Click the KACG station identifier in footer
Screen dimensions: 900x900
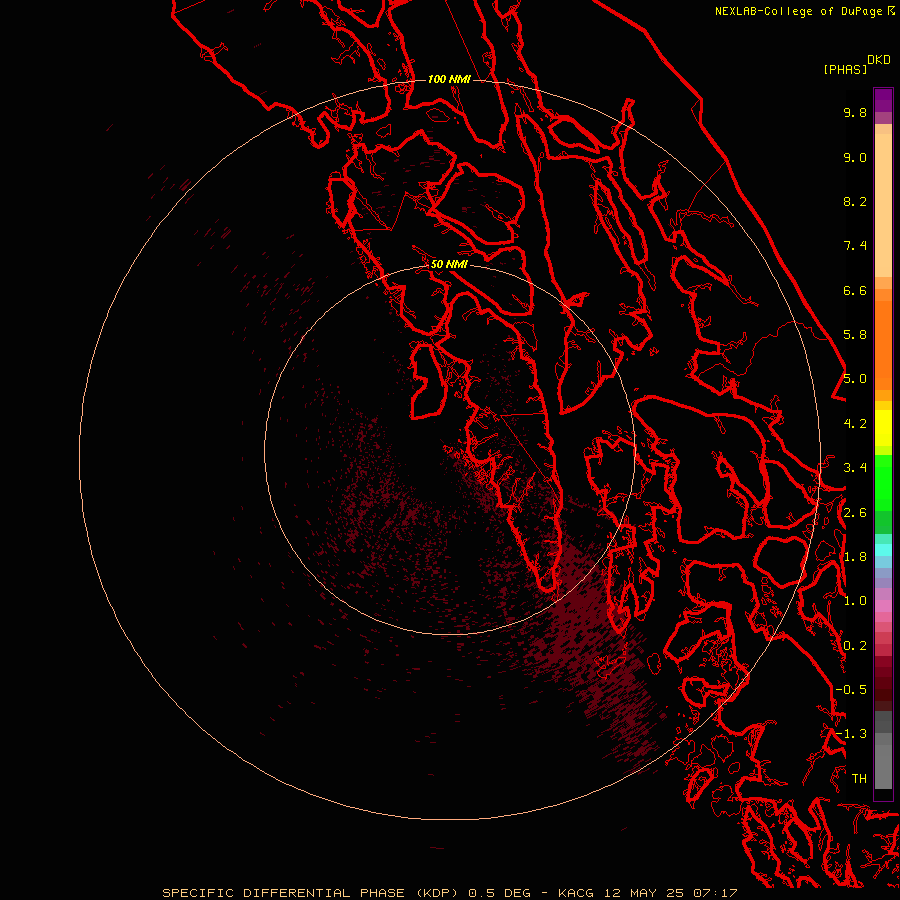pos(576,893)
